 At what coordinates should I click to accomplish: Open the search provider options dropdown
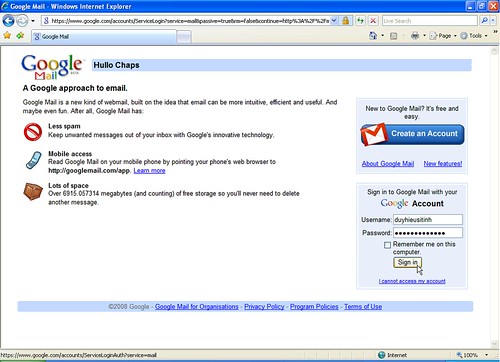[493, 21]
